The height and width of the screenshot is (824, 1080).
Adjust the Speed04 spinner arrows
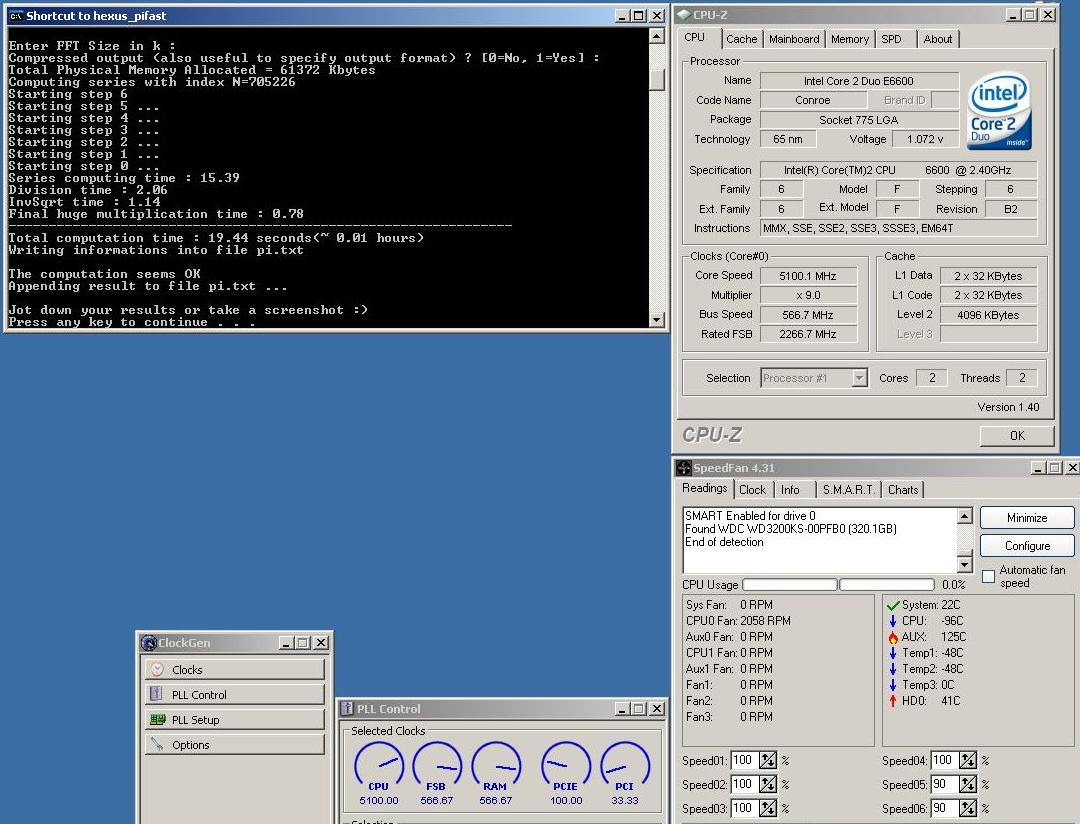click(x=968, y=761)
